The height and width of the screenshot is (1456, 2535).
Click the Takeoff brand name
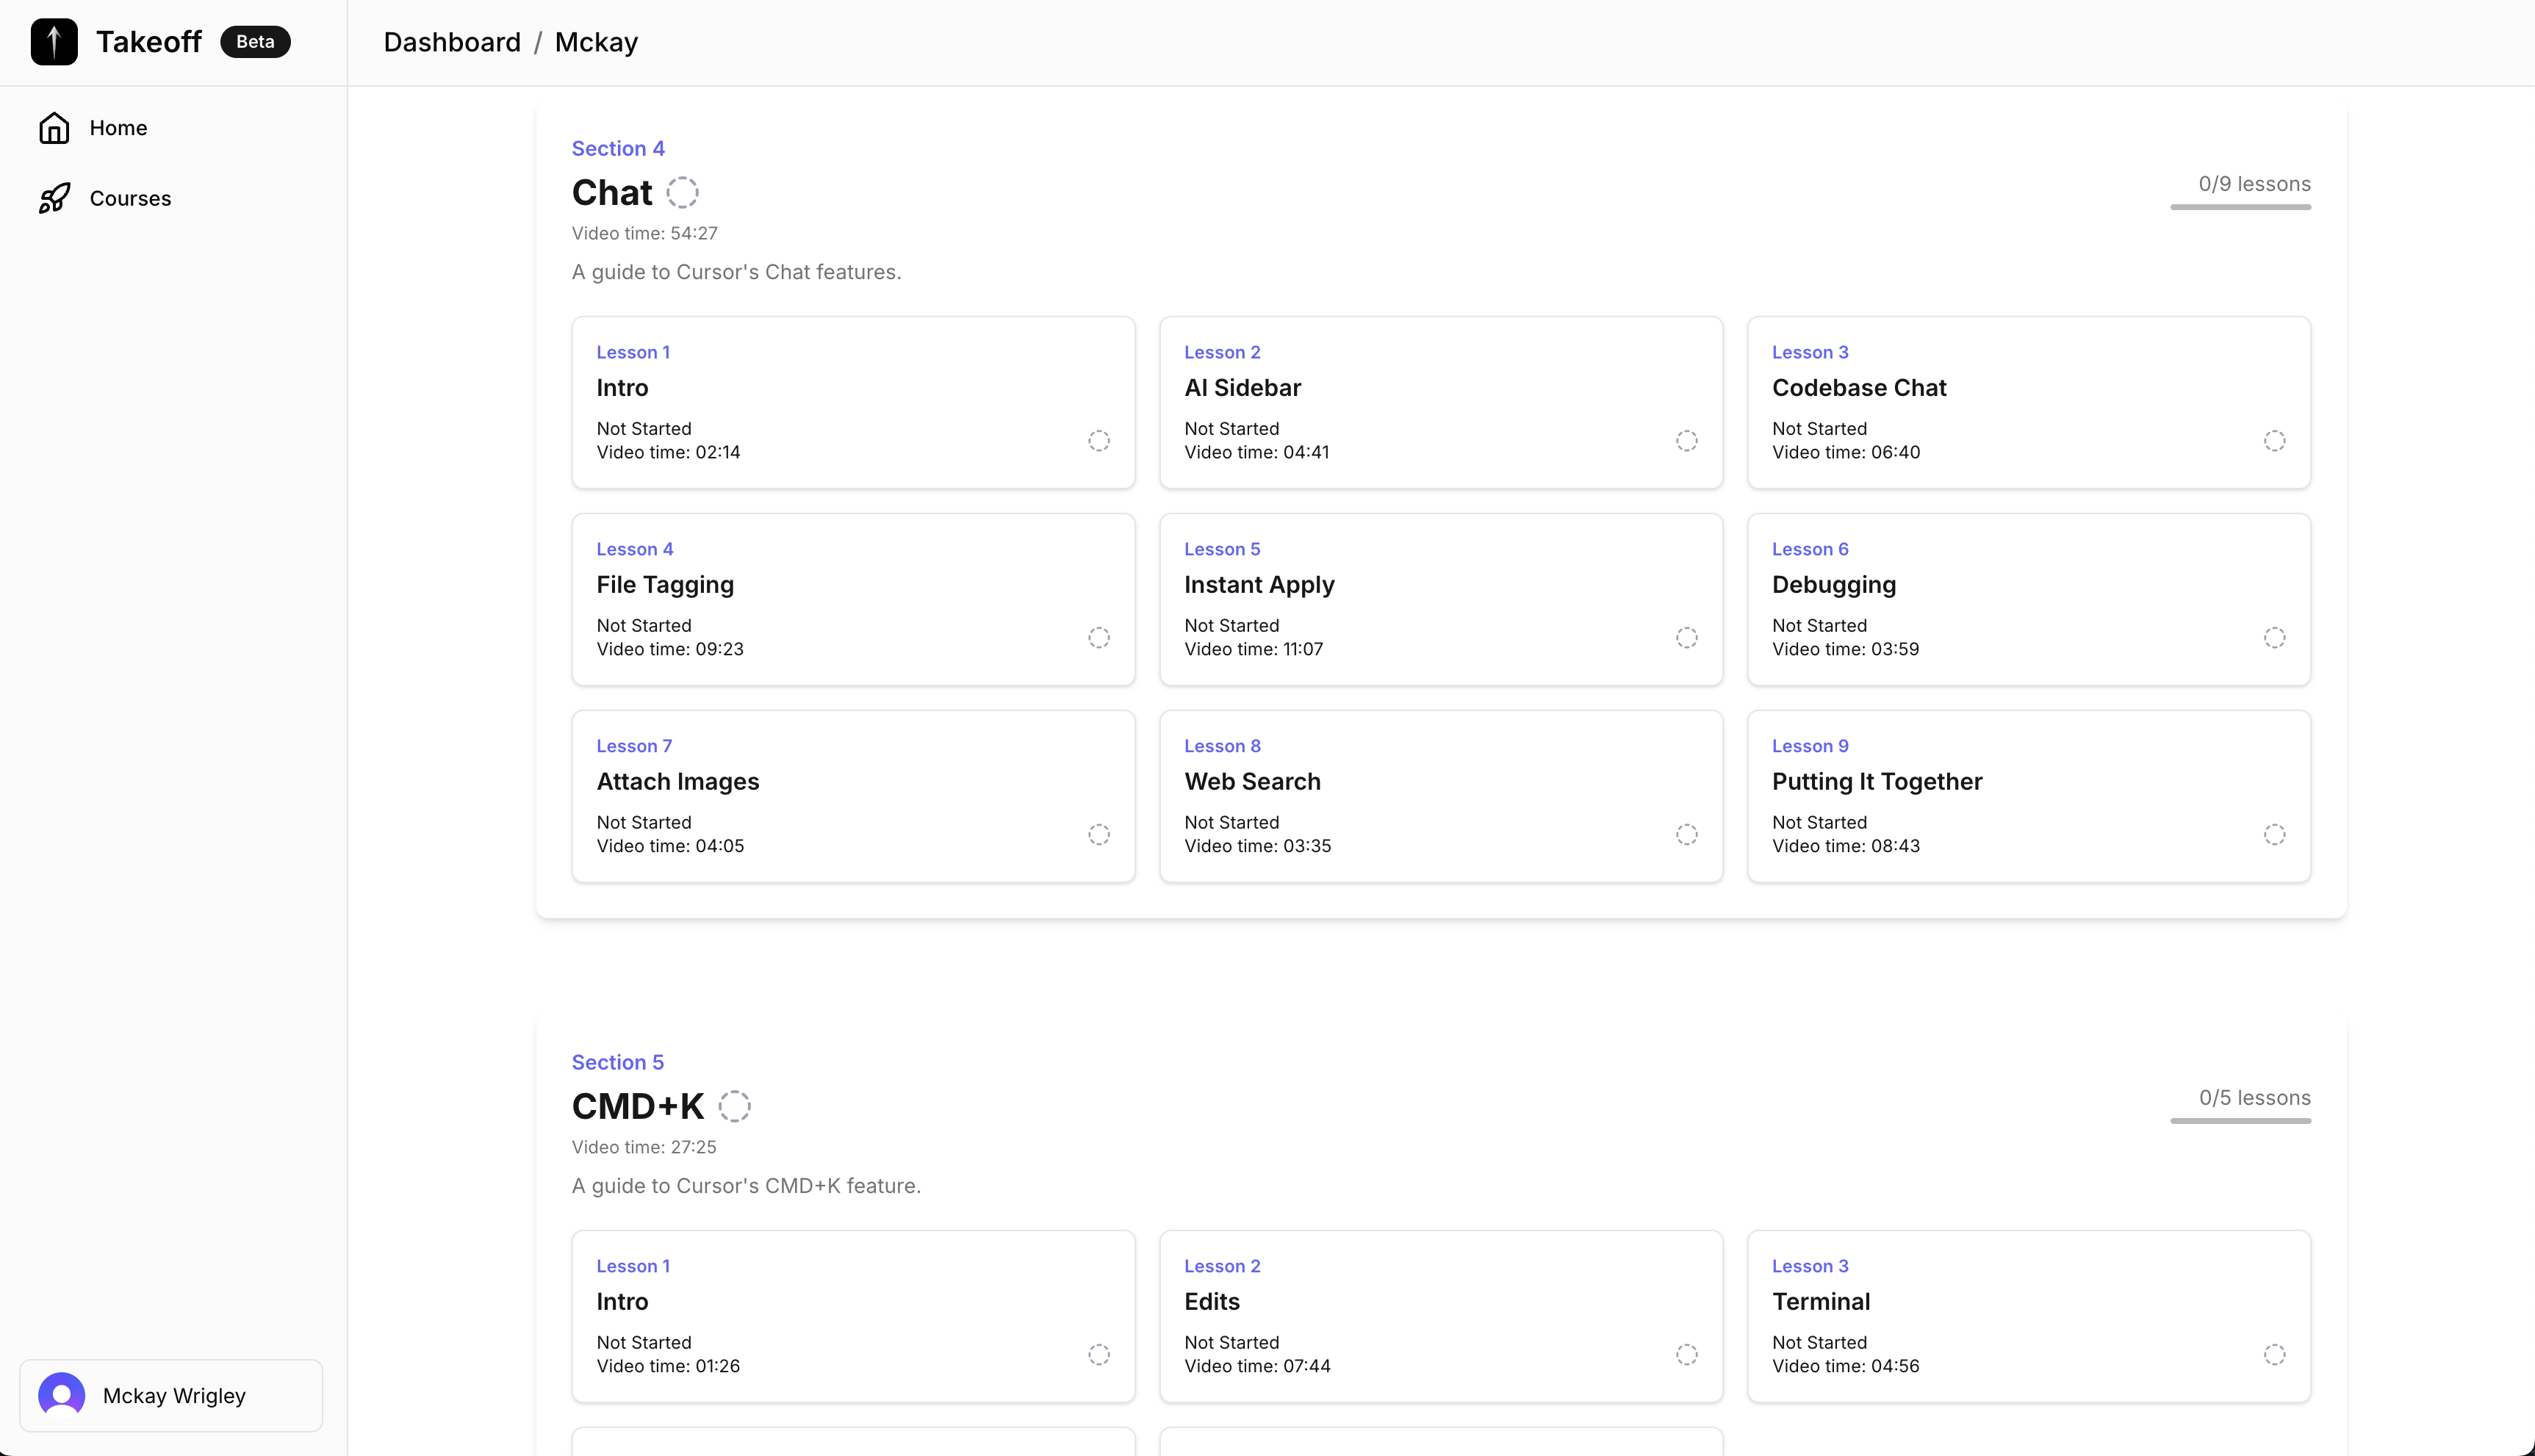click(149, 42)
